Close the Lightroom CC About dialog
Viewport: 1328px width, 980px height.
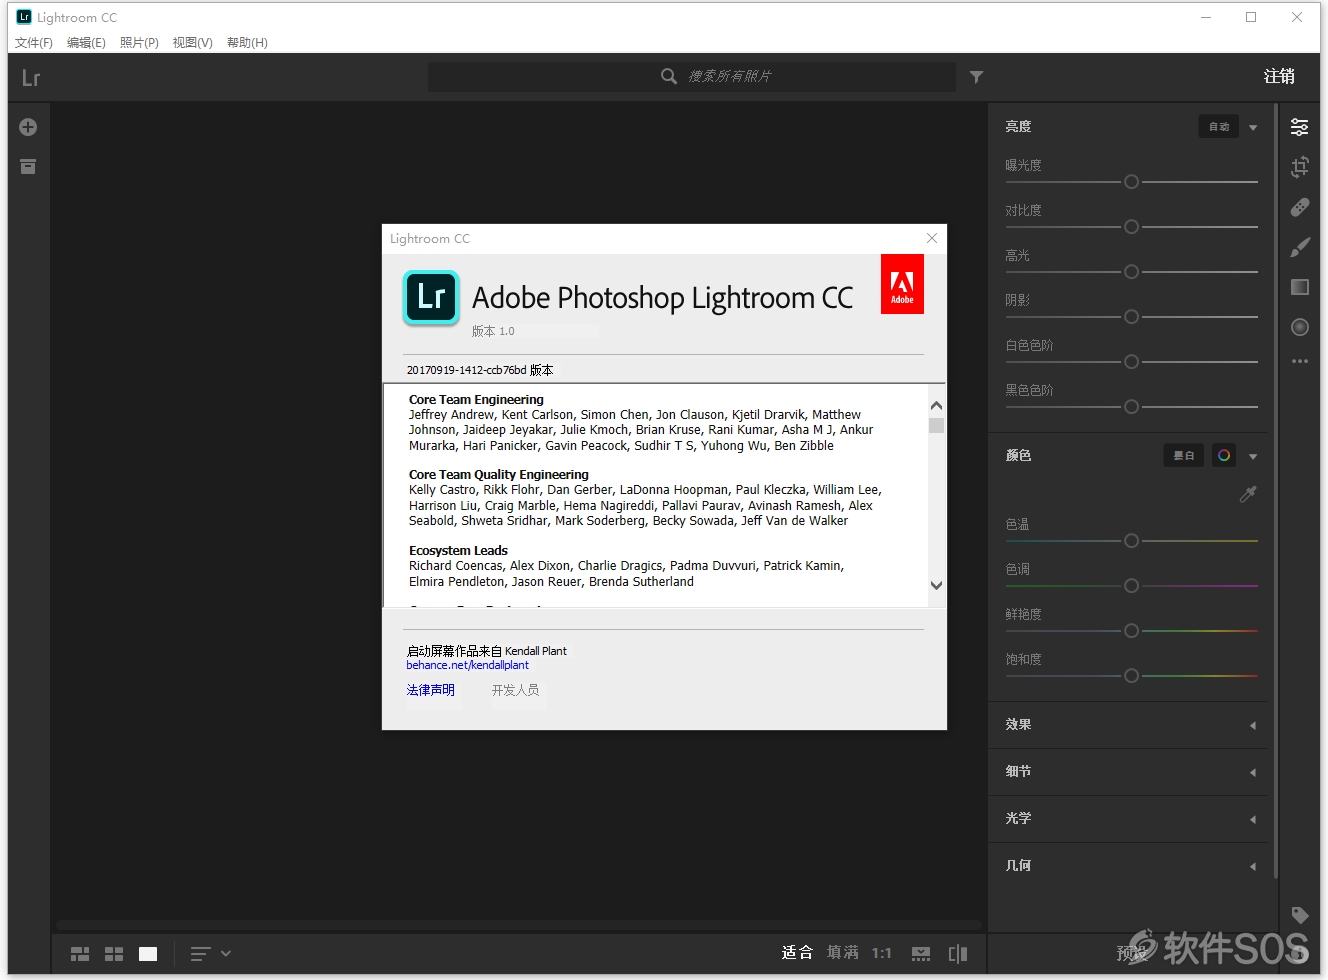(x=932, y=238)
